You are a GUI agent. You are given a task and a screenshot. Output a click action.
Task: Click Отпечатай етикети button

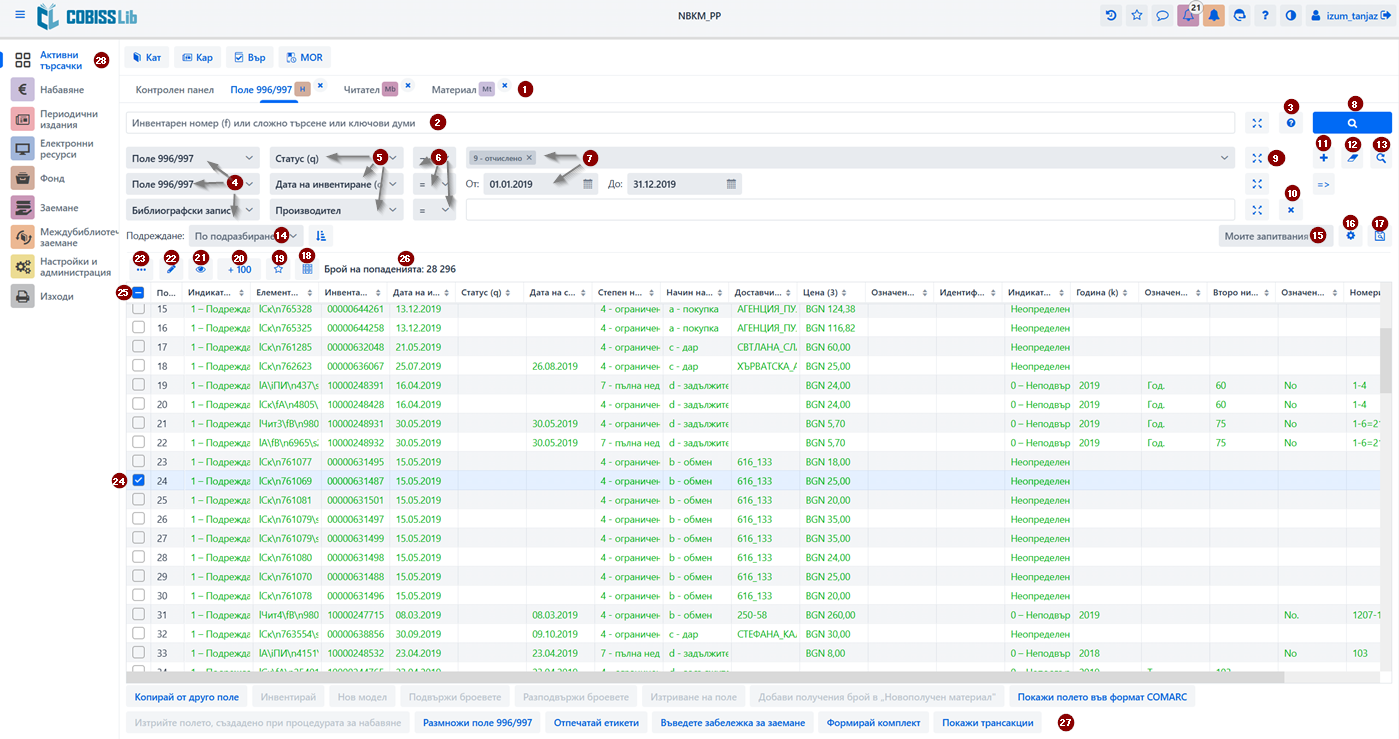click(597, 722)
